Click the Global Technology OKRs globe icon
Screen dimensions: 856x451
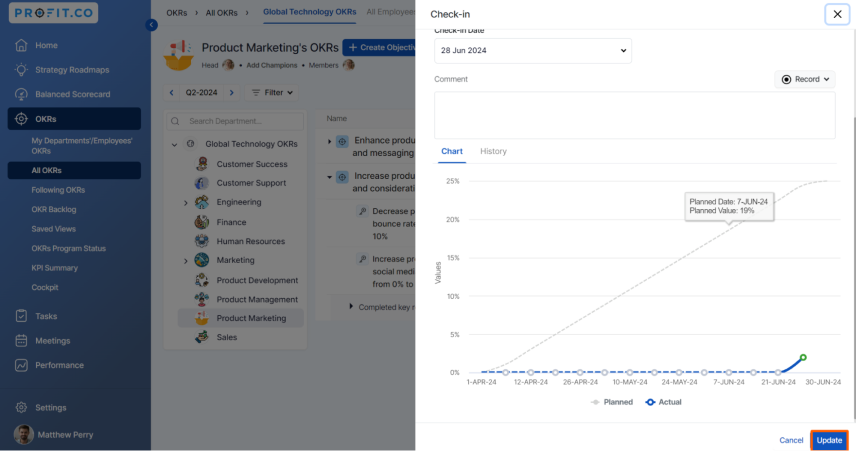tap(191, 144)
